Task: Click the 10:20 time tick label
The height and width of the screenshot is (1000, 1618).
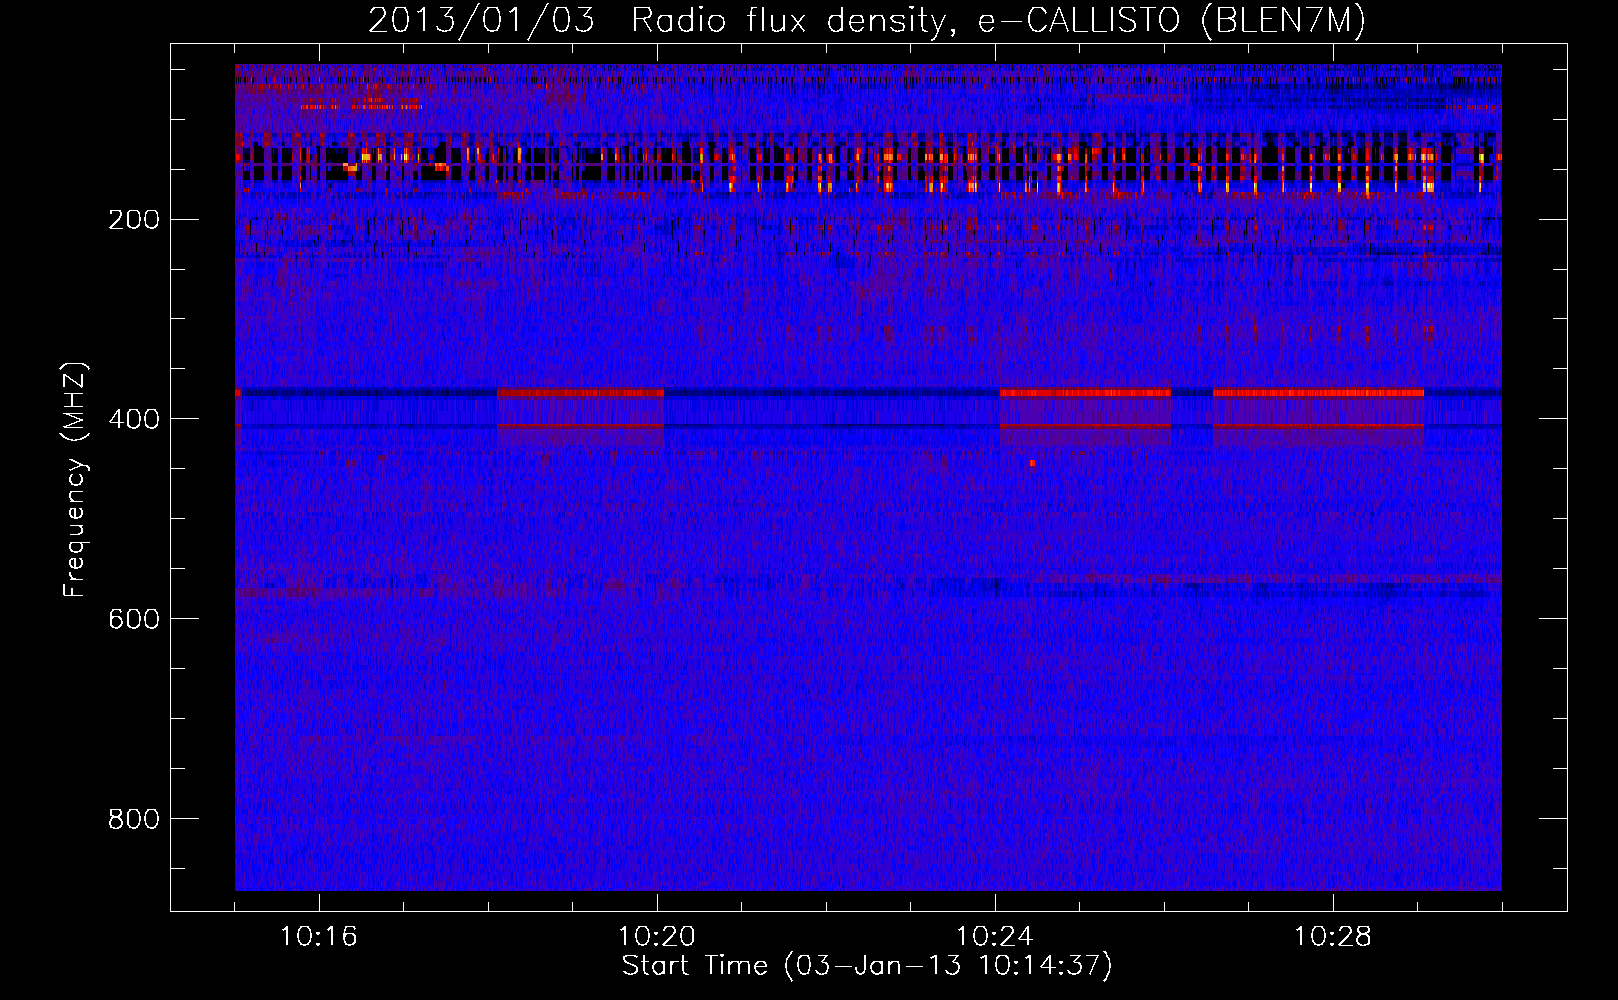Action: pyautogui.click(x=656, y=937)
